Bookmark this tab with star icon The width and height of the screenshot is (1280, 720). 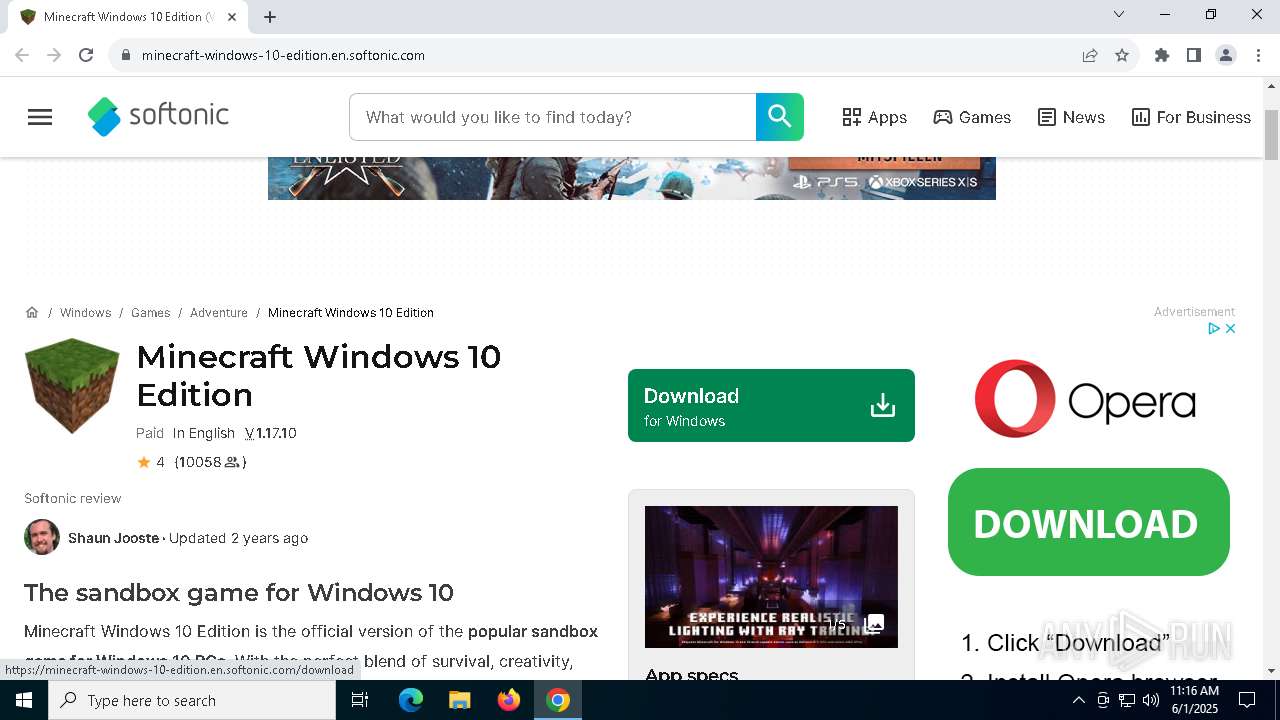[1122, 55]
